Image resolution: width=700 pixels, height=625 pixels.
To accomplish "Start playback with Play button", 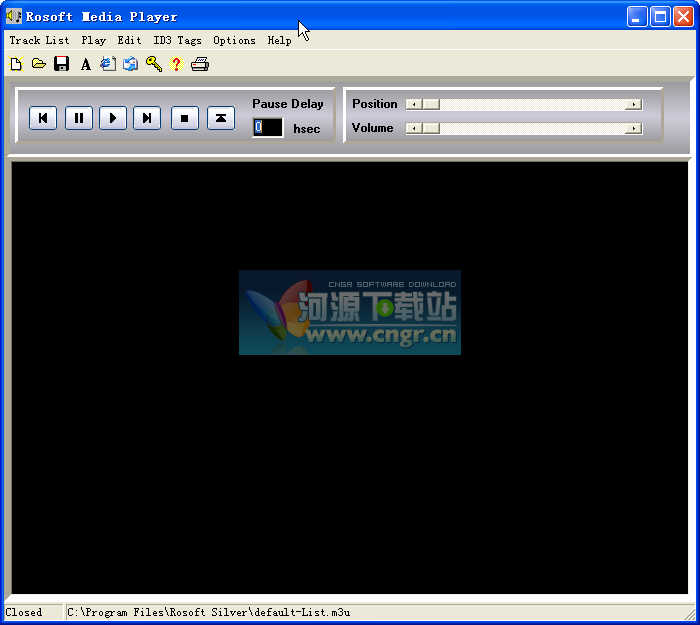I will tap(112, 118).
